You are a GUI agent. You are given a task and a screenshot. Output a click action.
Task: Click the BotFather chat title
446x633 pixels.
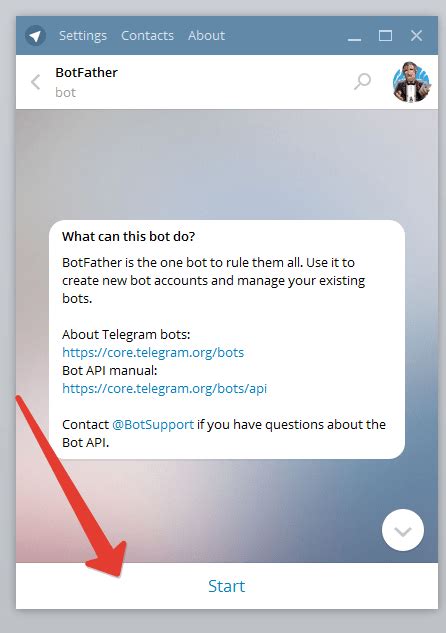86,73
